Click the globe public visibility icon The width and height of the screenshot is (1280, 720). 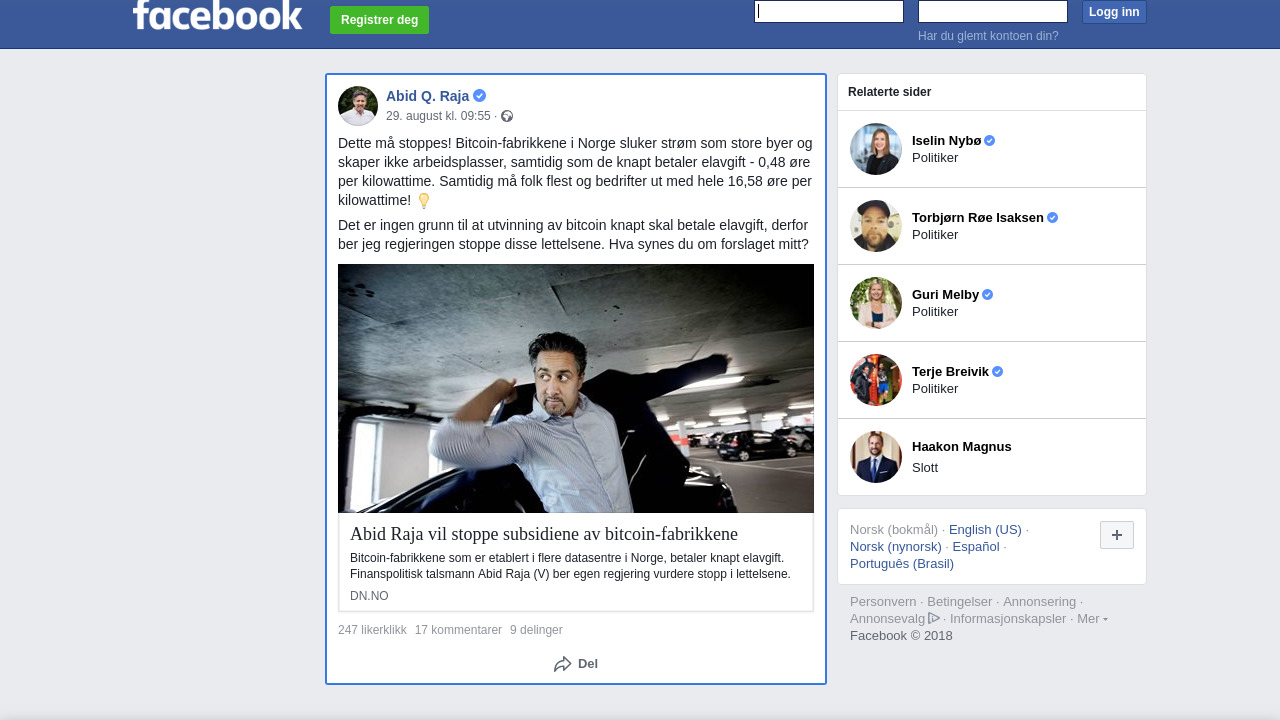(507, 116)
